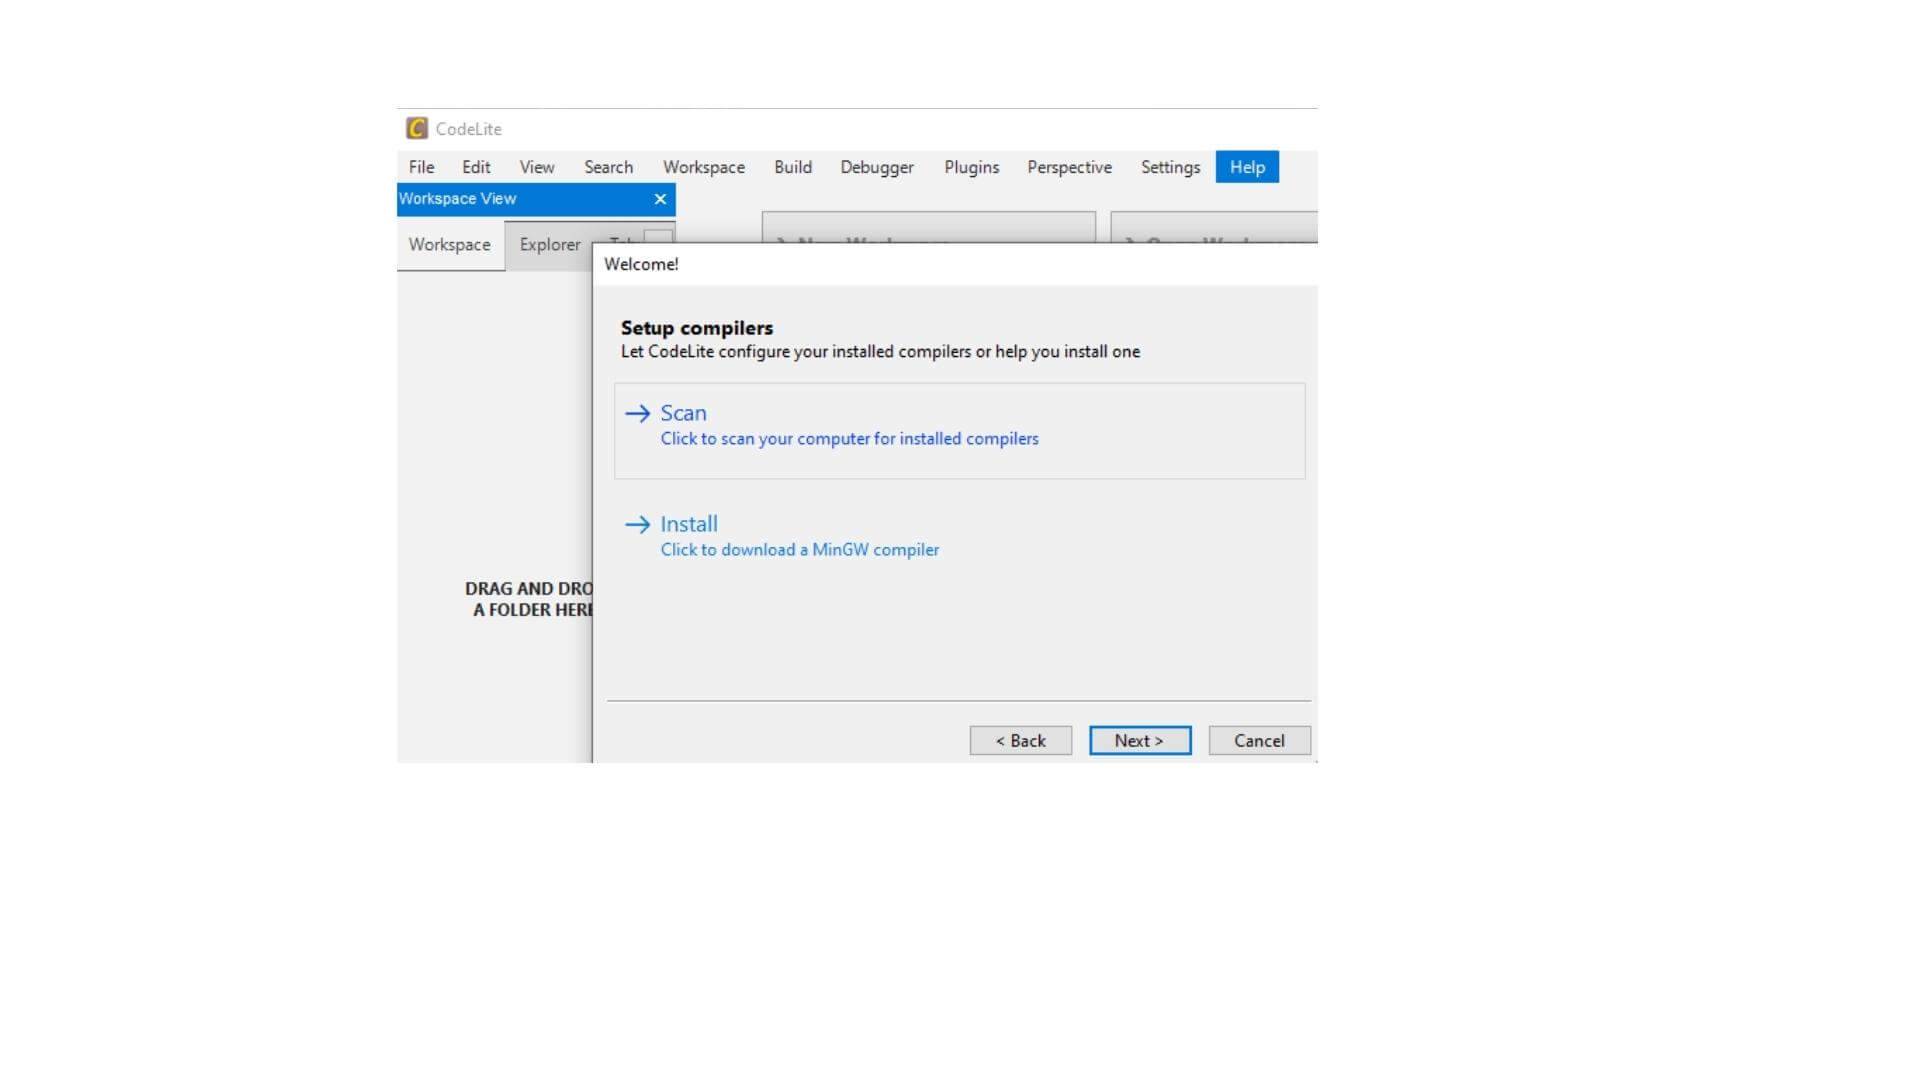Open the Edit menu
Viewport: 1920px width, 1080px height.
click(x=476, y=167)
